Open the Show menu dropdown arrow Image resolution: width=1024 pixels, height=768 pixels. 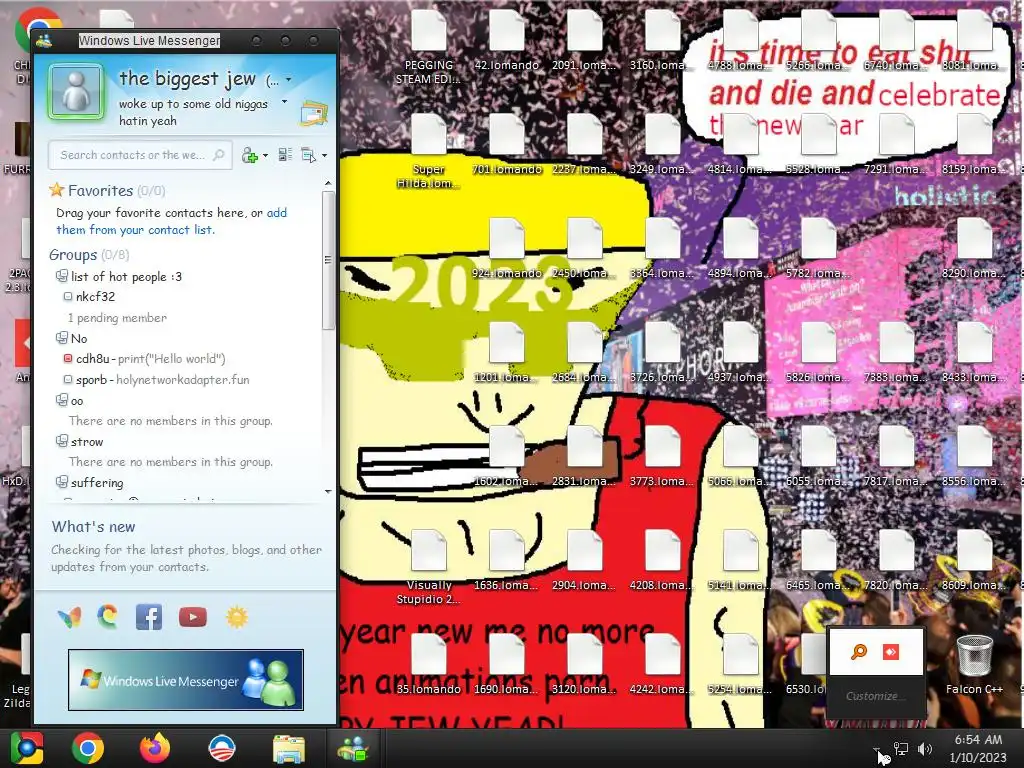tap(324, 155)
